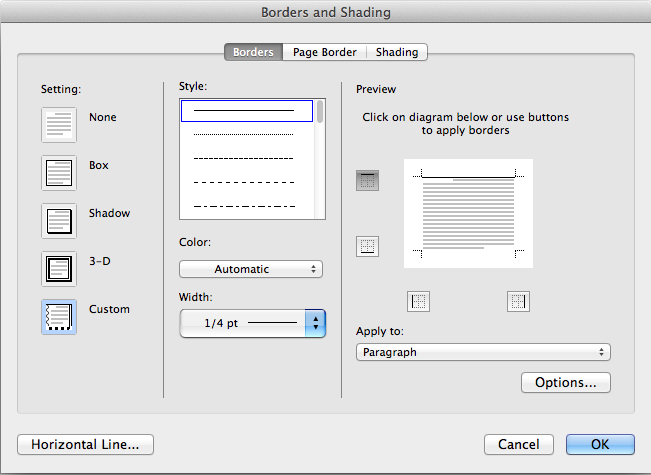Switch to the Page Border tab
This screenshot has width=651, height=475.
point(324,52)
